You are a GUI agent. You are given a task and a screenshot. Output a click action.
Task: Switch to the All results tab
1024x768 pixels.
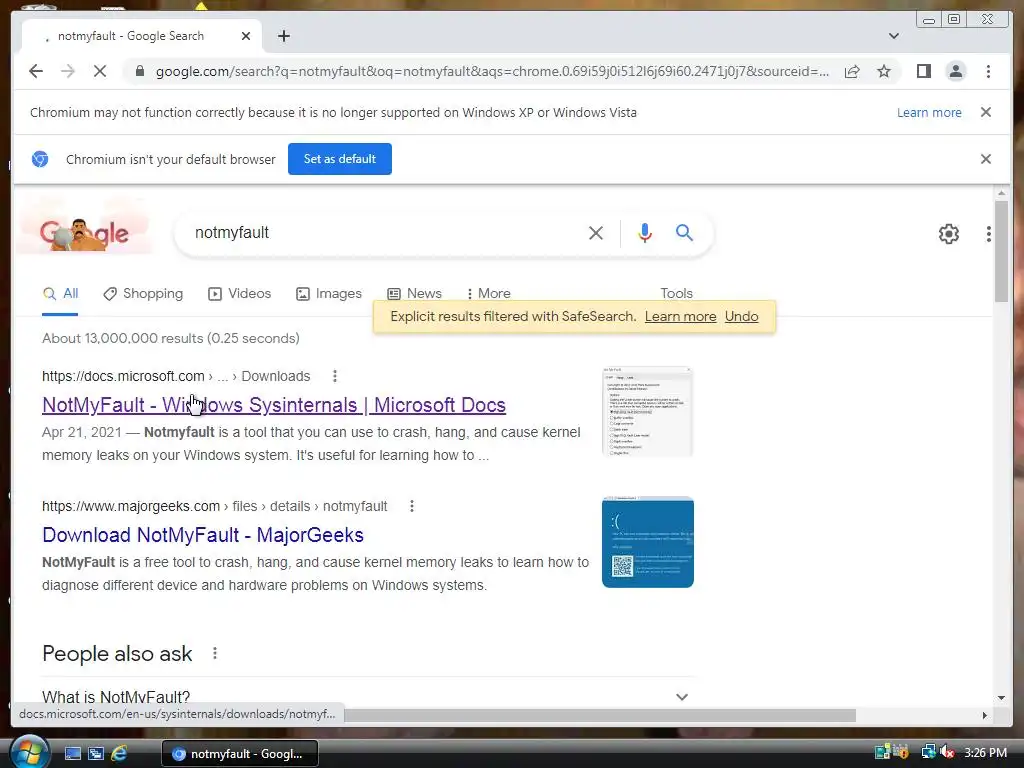pos(60,293)
